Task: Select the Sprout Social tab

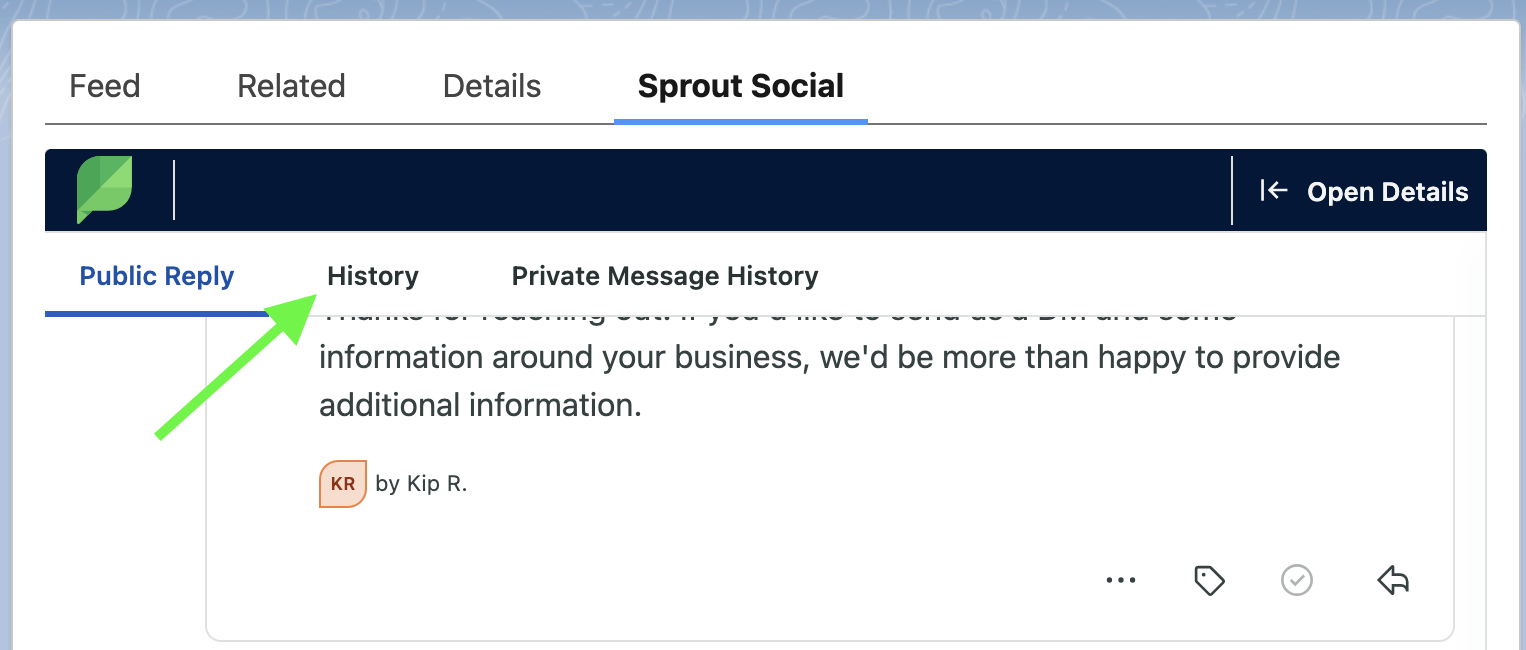Action: (741, 86)
